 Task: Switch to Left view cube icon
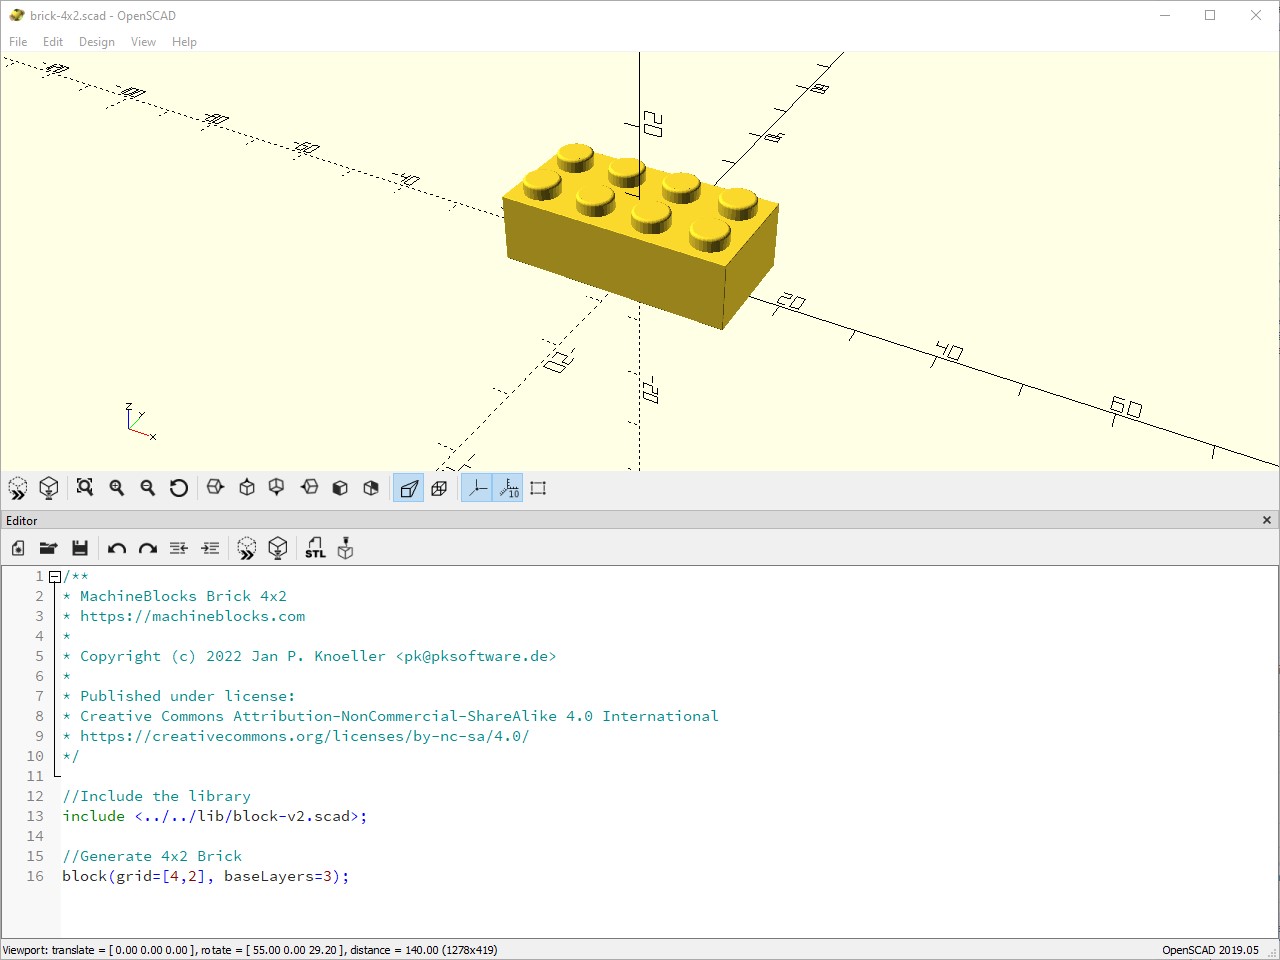click(x=309, y=488)
